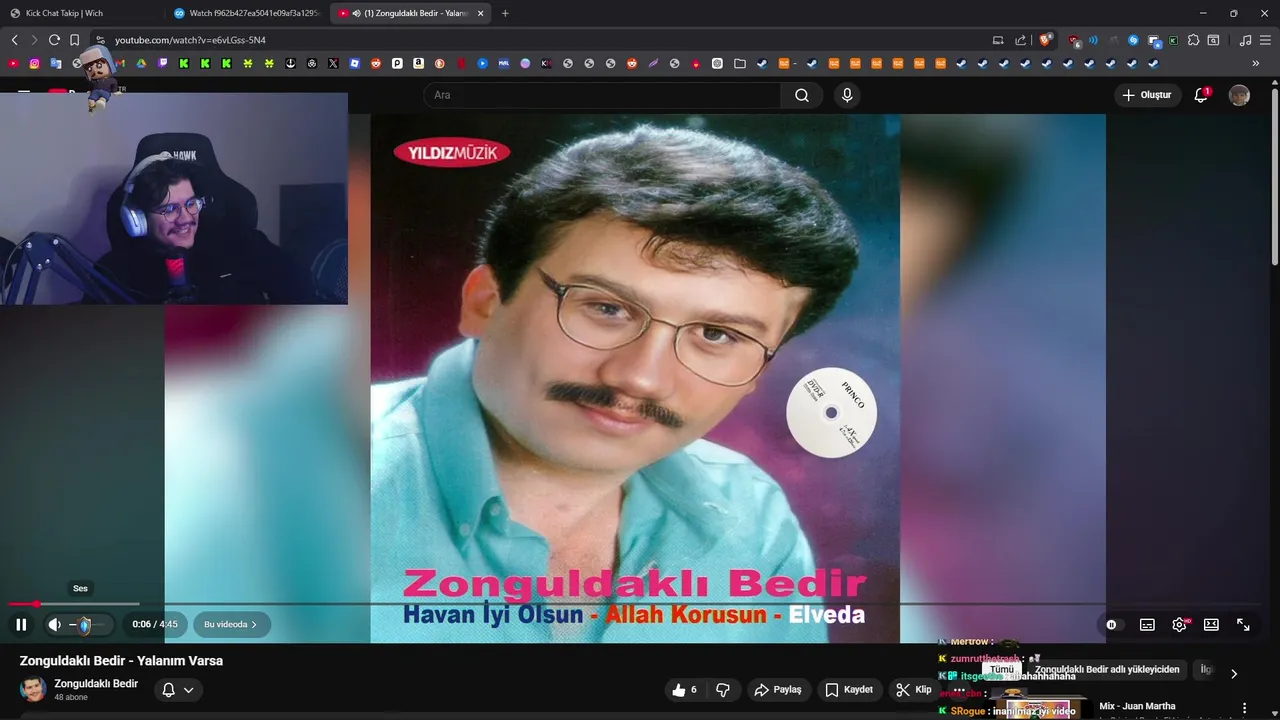
Task: Switch to theater mode view
Action: [1211, 624]
